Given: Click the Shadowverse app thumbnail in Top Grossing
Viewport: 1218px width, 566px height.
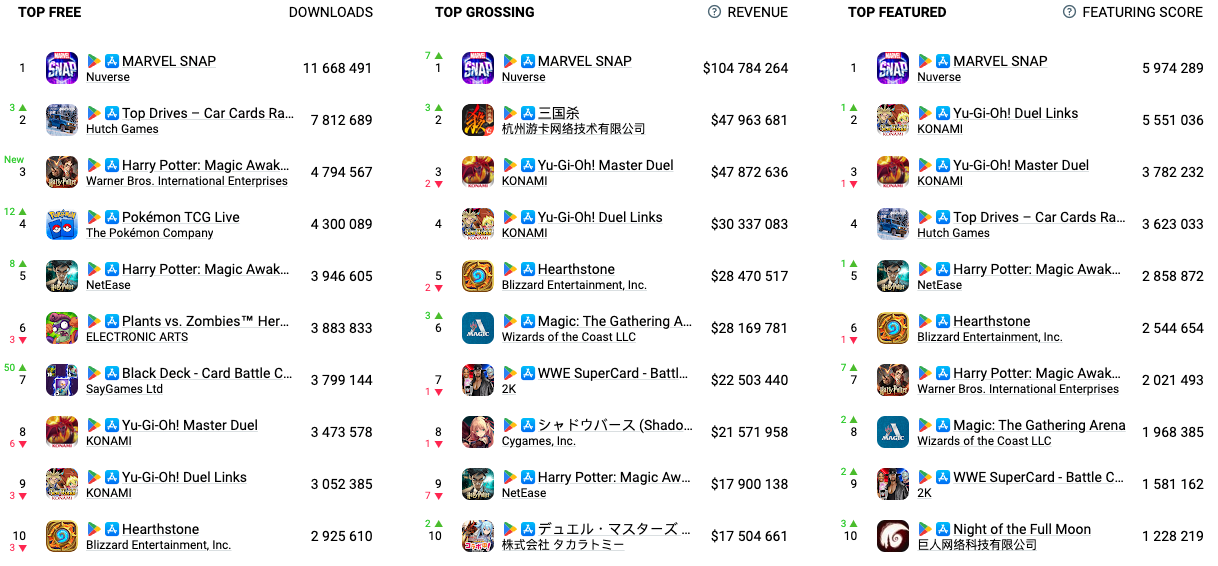Looking at the screenshot, I should (x=478, y=432).
